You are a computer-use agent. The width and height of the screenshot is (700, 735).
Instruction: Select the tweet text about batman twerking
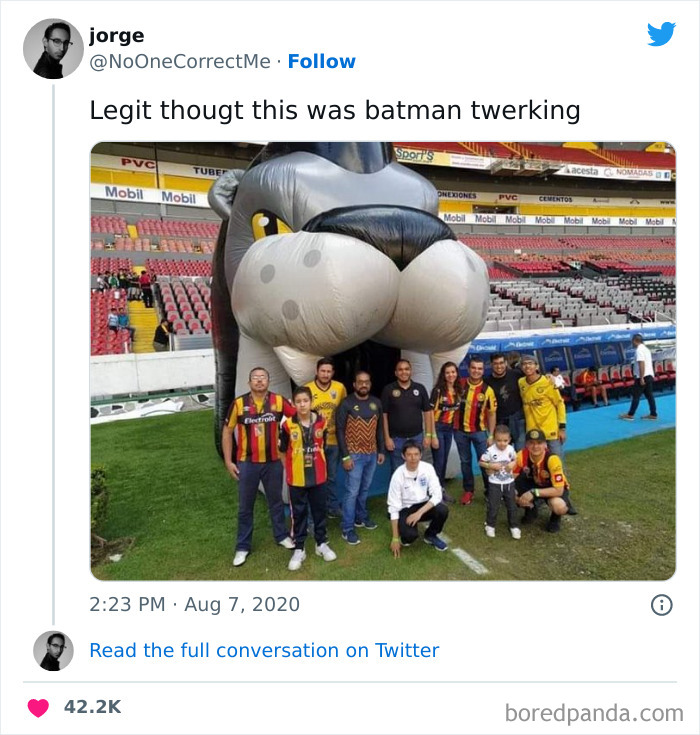coord(335,111)
